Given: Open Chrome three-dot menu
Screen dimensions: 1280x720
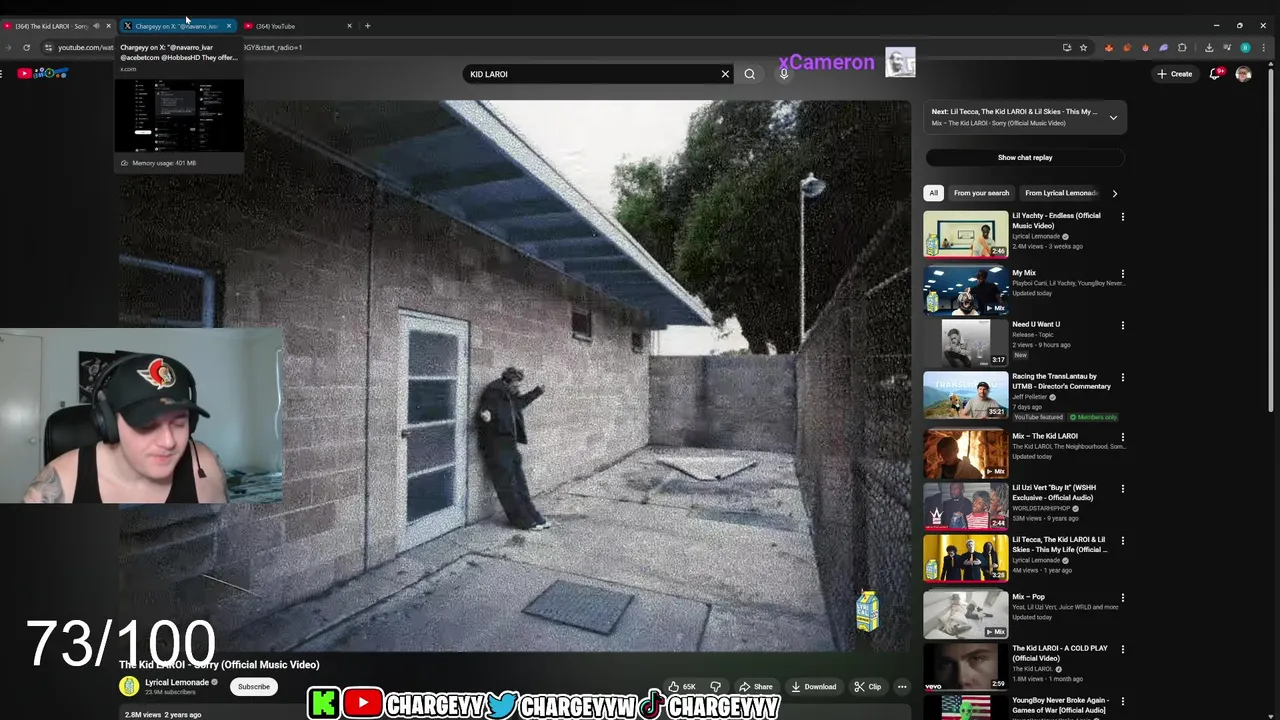Looking at the screenshot, I should [x=1263, y=47].
